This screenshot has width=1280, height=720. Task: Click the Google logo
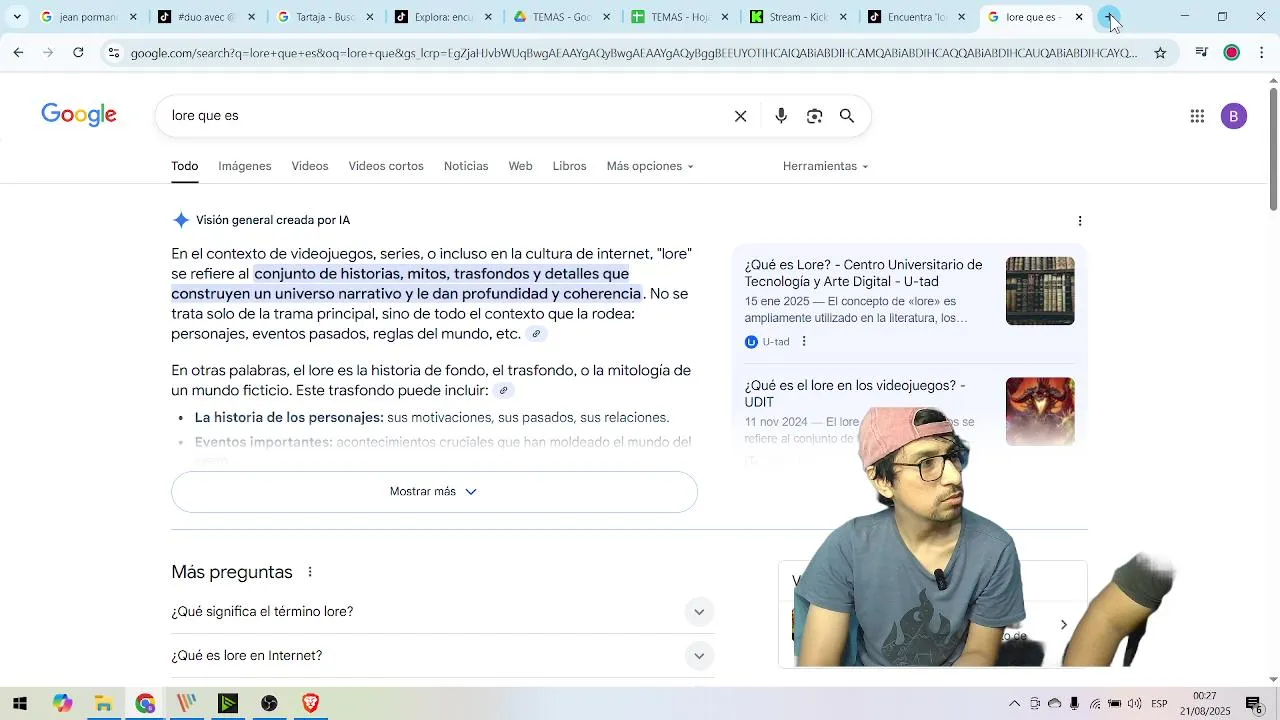tap(79, 116)
